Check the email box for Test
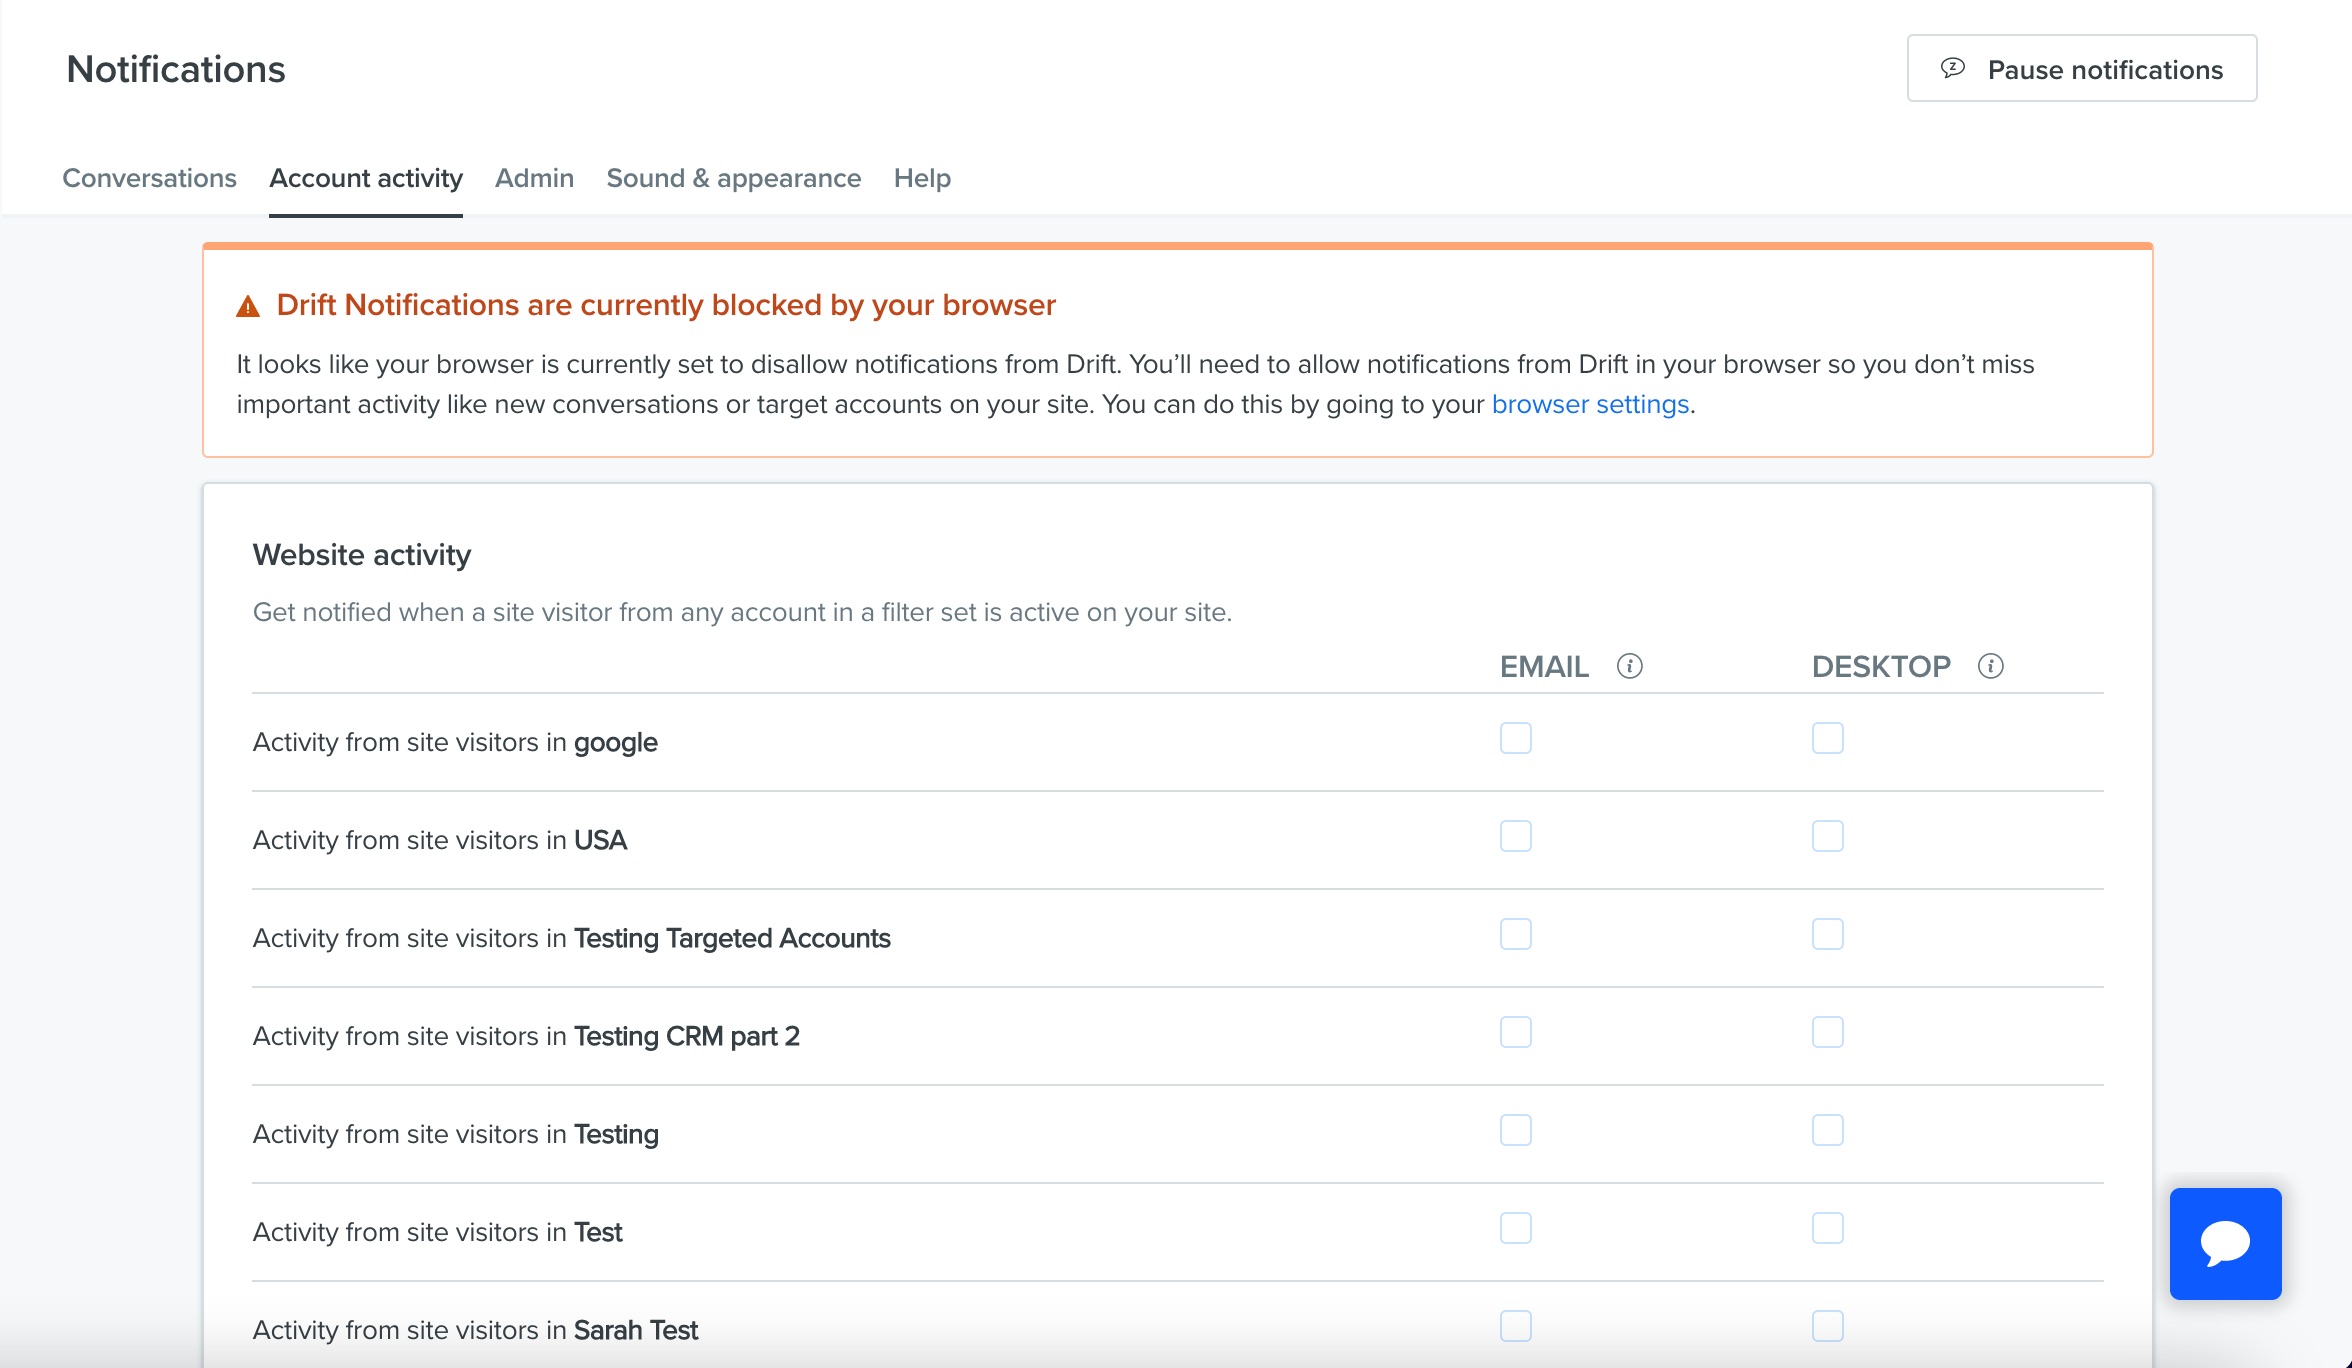 (1516, 1228)
